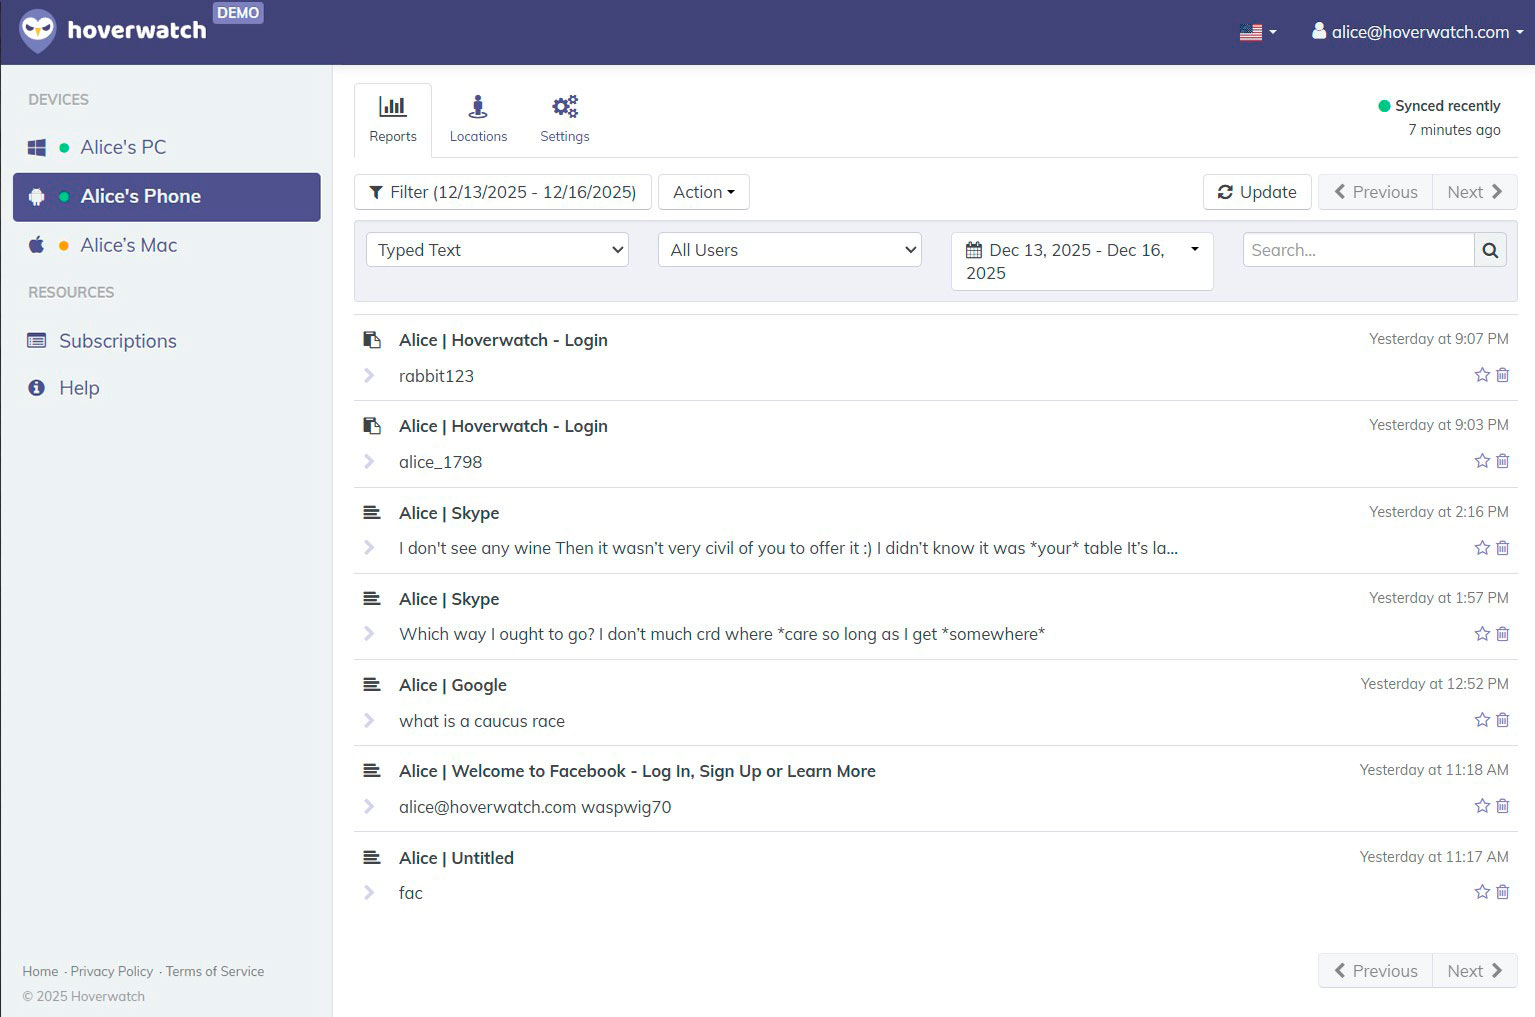Open the Privacy Policy link
This screenshot has width=1535, height=1017.
pos(112,971)
